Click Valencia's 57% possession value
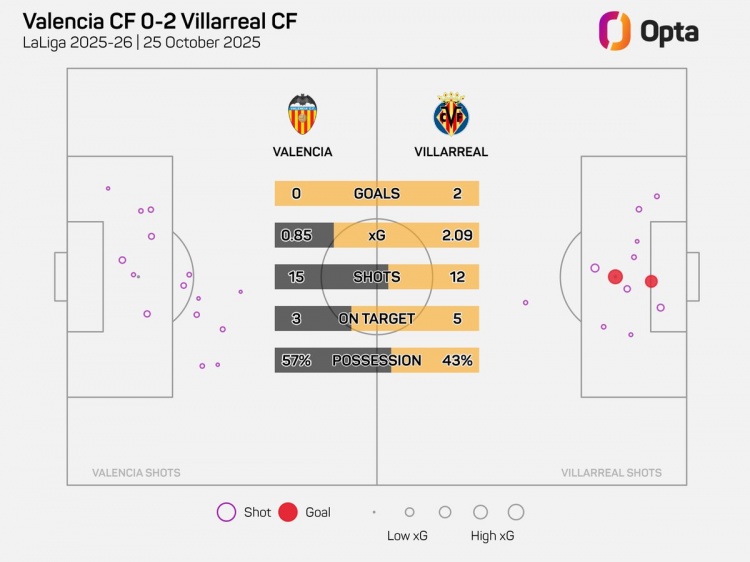This screenshot has height=562, width=750. pos(296,360)
